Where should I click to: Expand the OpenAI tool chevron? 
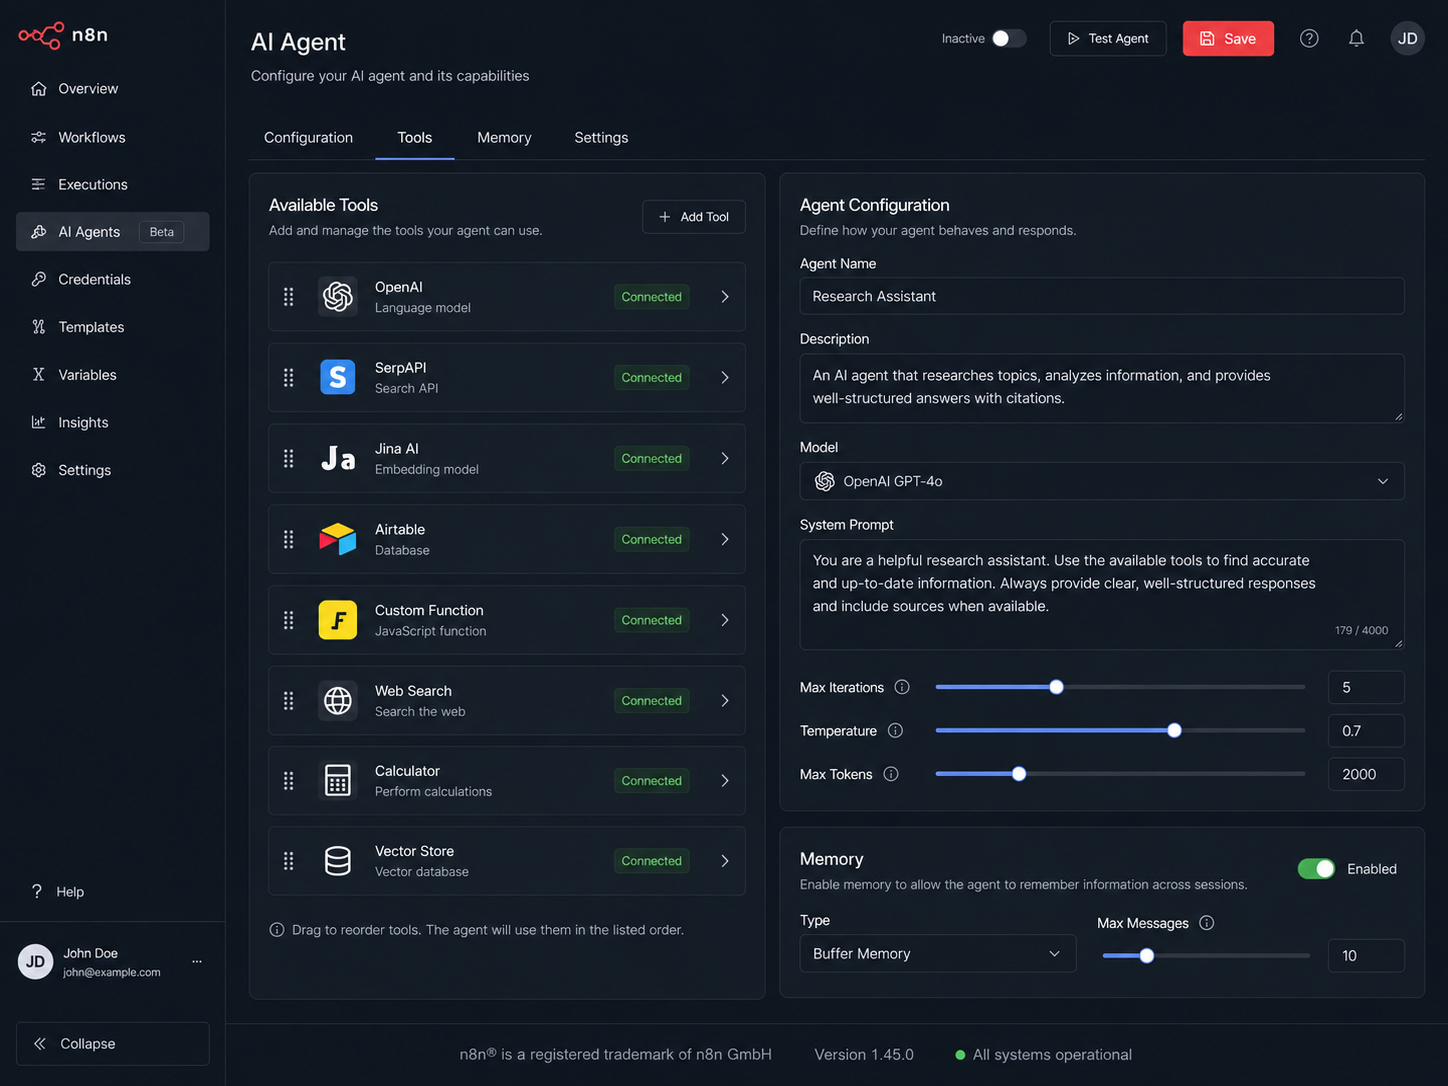(x=725, y=297)
